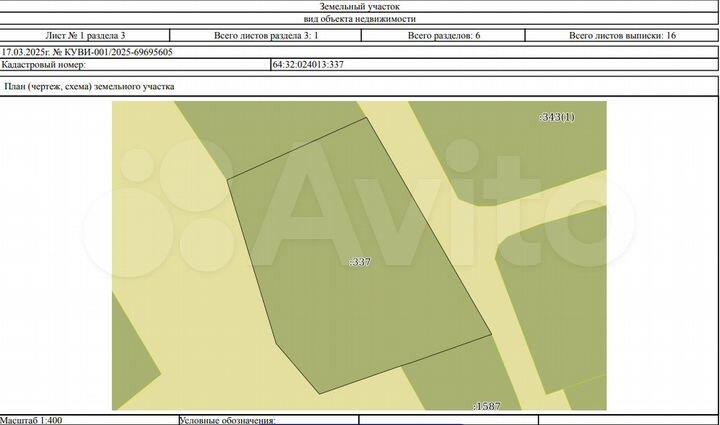Click the "вид объекта недвижимости" subtitle
Viewport: 720px width, 425px height.
tap(358, 19)
